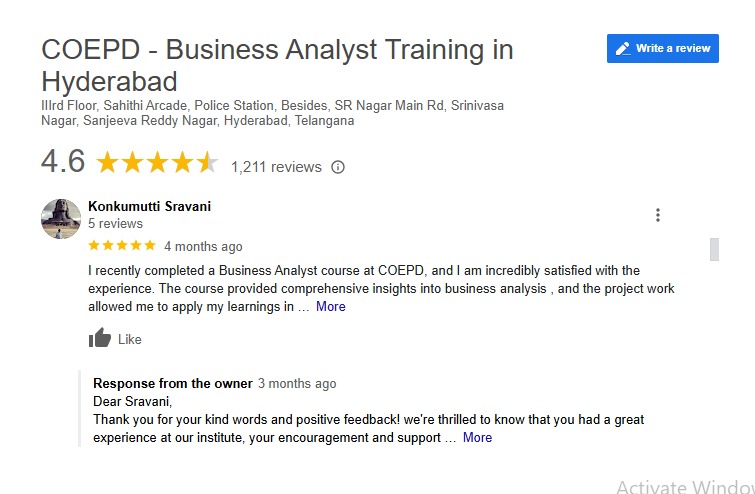Viewport: 755px width, 494px height.
Task: Expand the review text with More
Action: pyautogui.click(x=330, y=307)
